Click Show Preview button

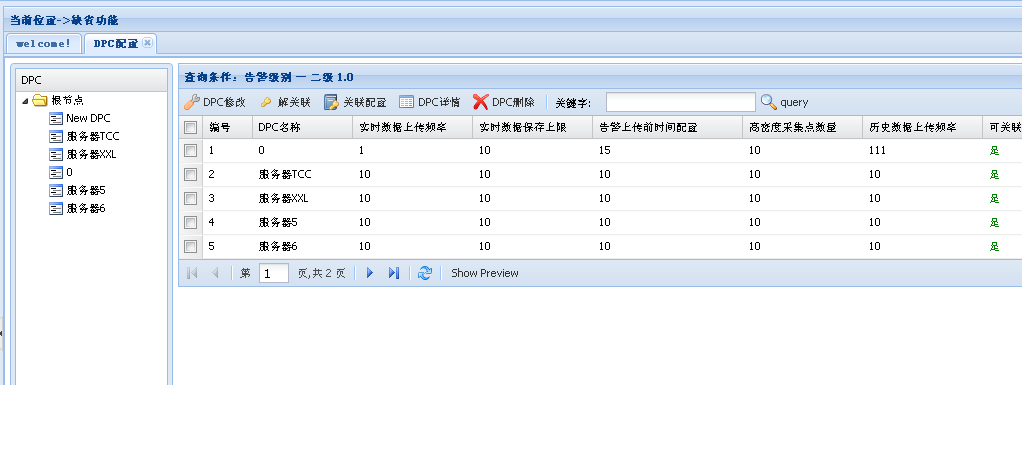[x=485, y=273]
